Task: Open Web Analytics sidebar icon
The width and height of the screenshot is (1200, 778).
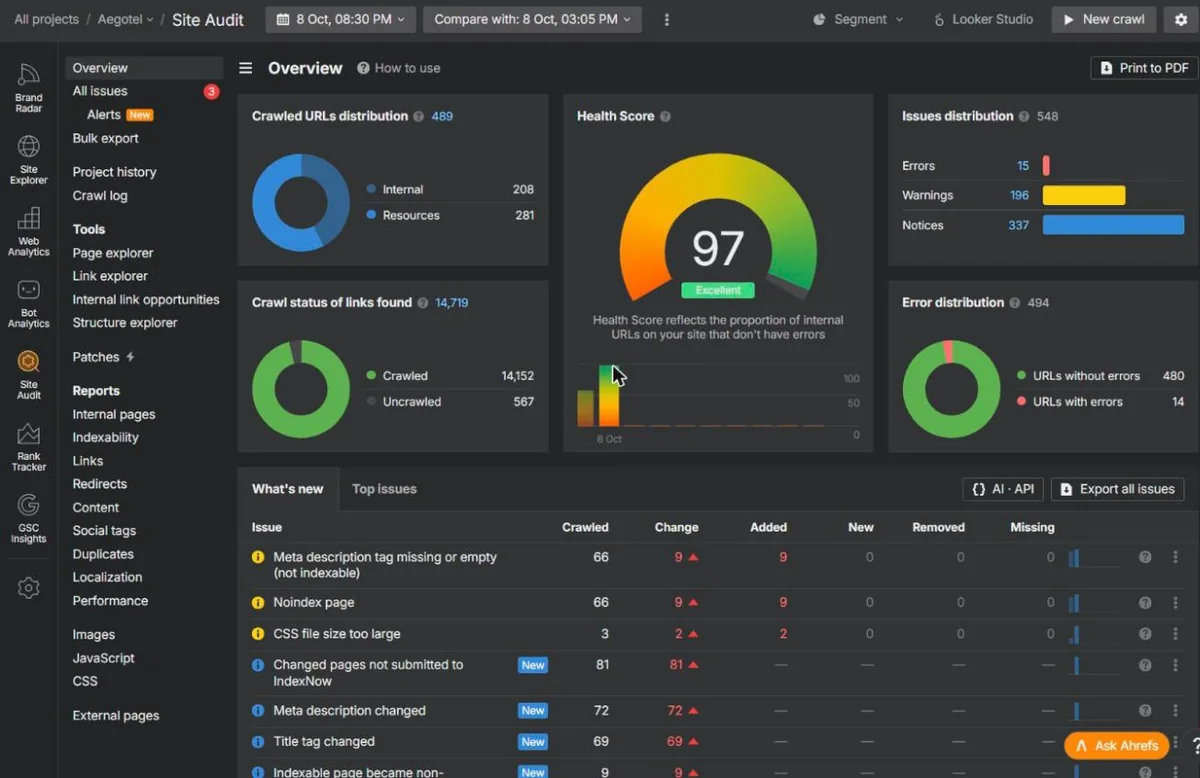Action: 28,231
